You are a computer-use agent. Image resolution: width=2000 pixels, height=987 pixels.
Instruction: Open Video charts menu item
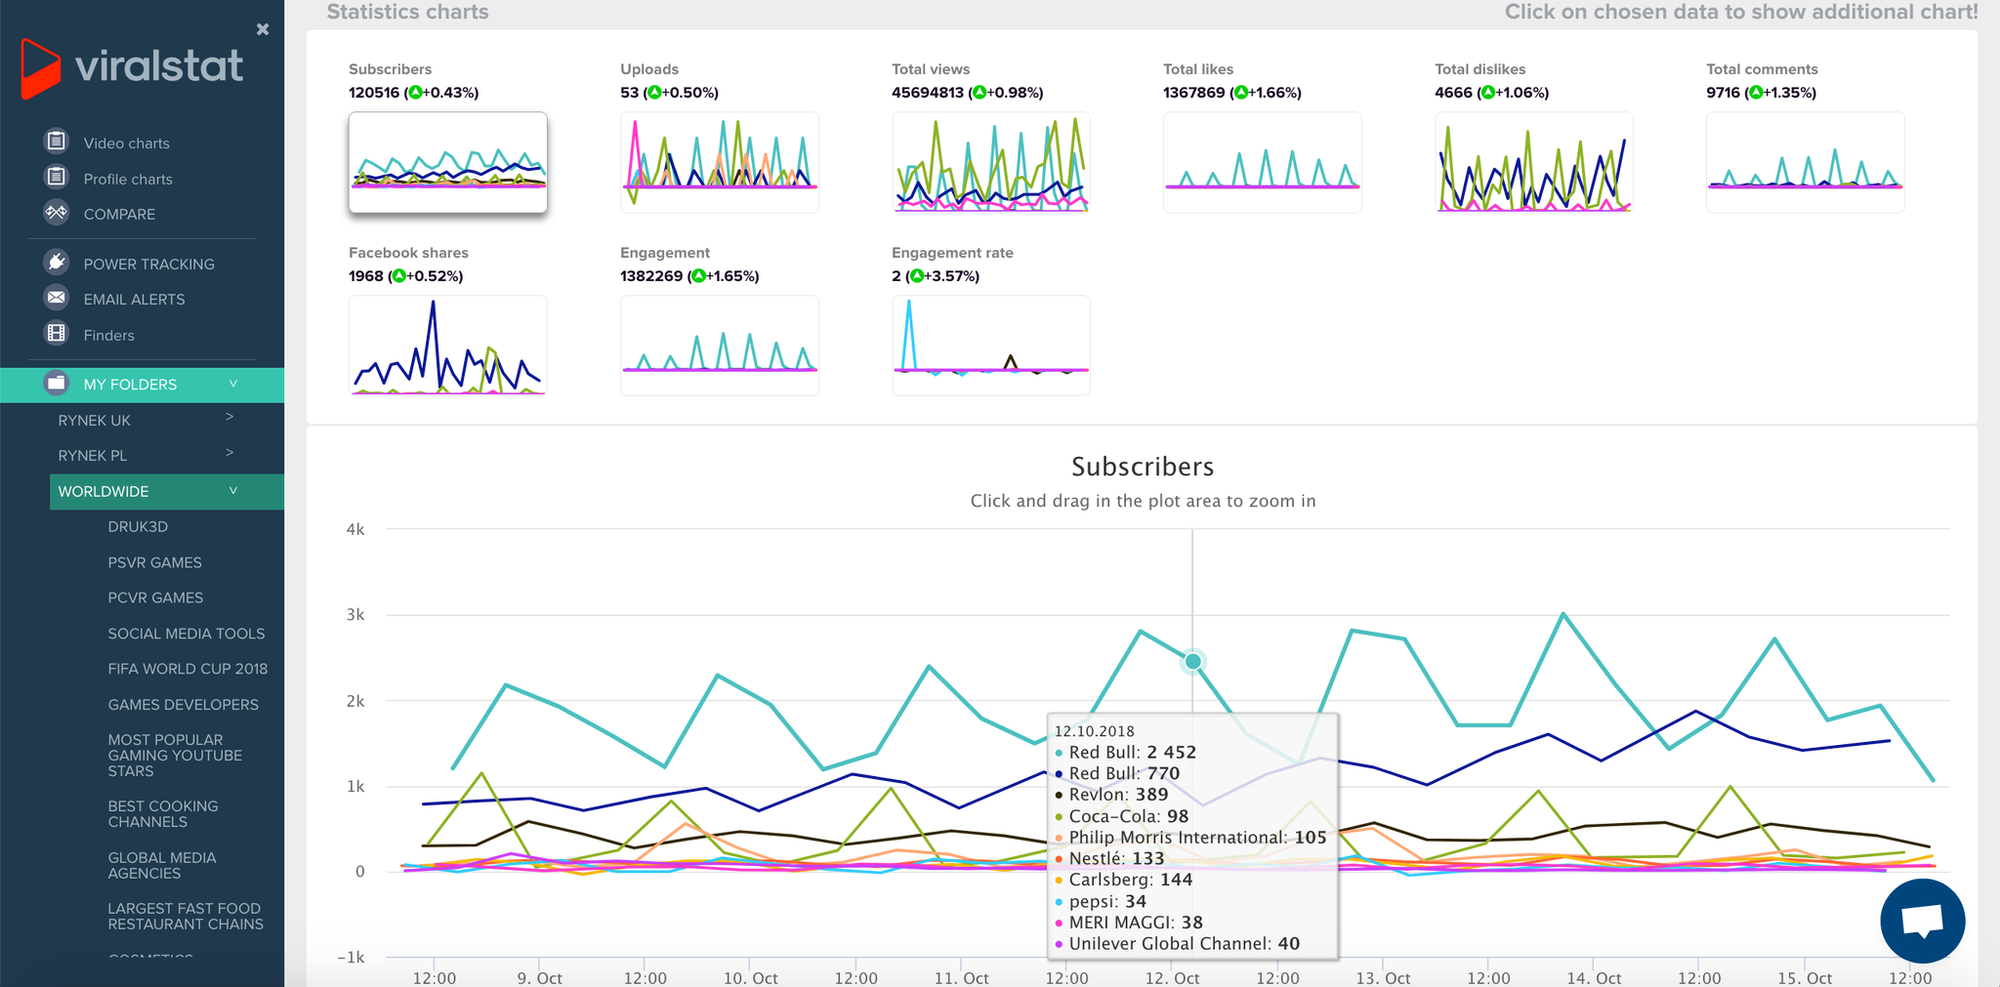click(127, 143)
